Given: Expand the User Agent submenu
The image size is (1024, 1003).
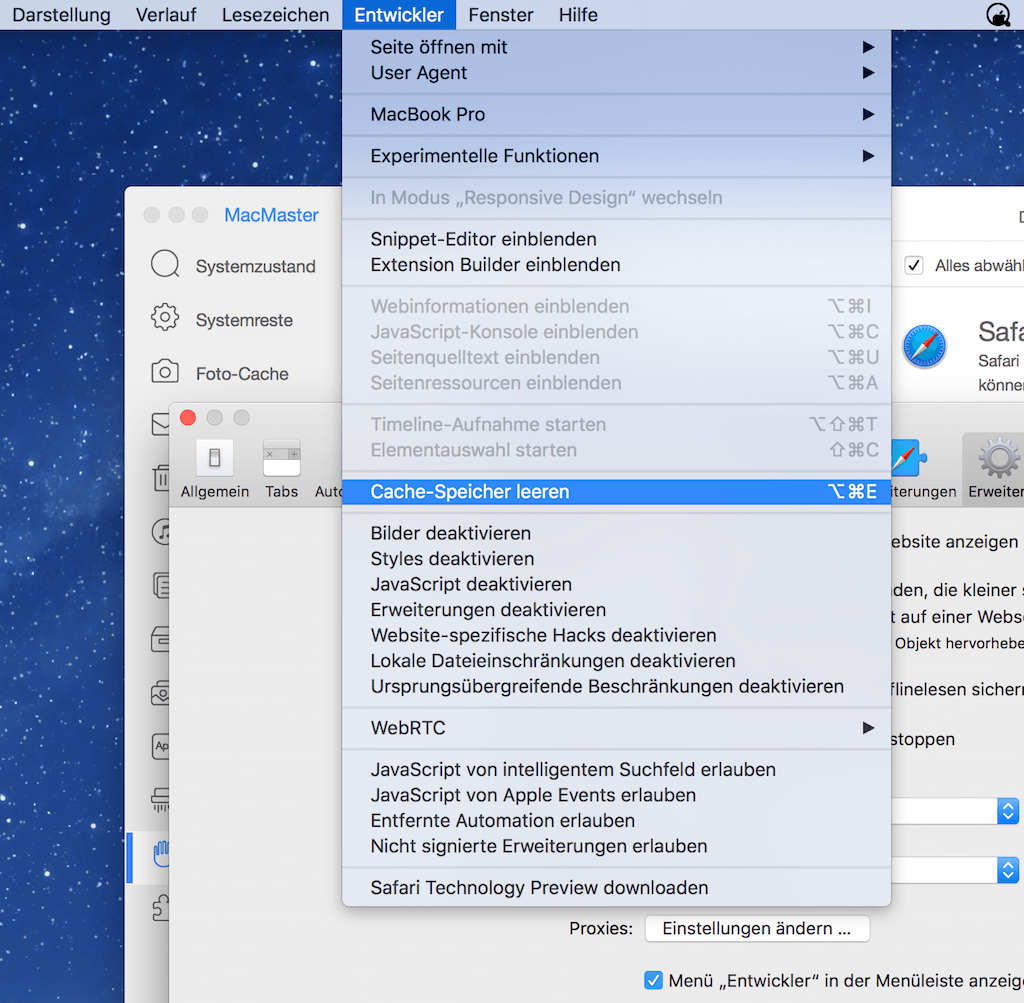Looking at the screenshot, I should tap(616, 72).
